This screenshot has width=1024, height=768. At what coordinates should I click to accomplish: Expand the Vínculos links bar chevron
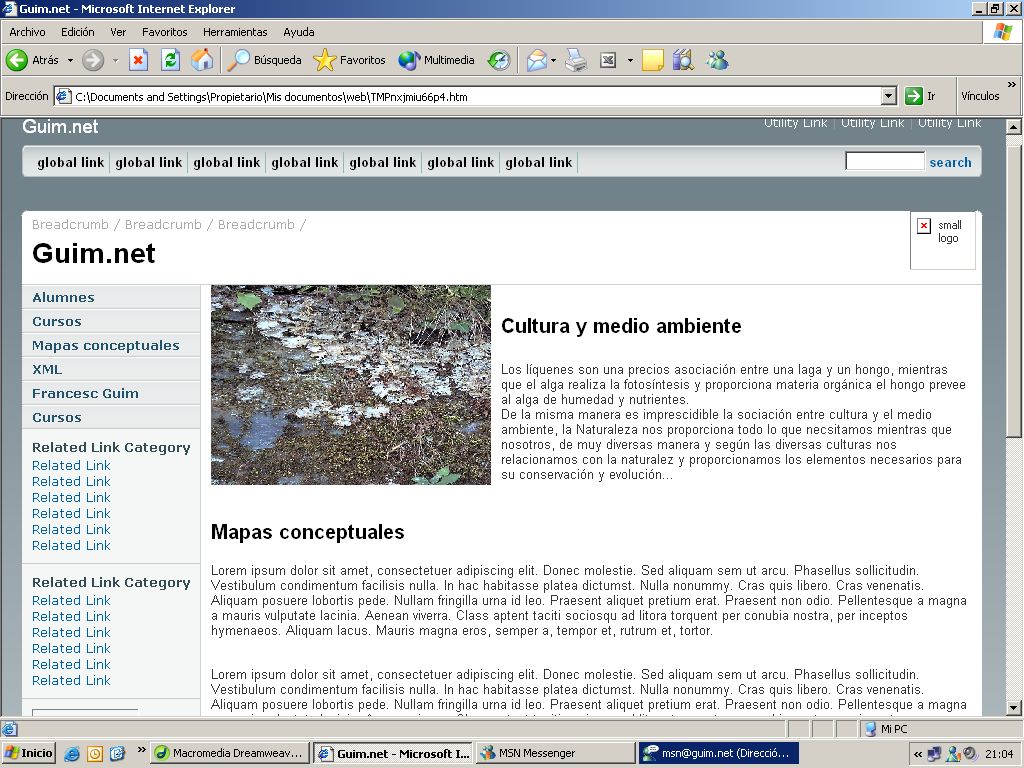pyautogui.click(x=1011, y=85)
